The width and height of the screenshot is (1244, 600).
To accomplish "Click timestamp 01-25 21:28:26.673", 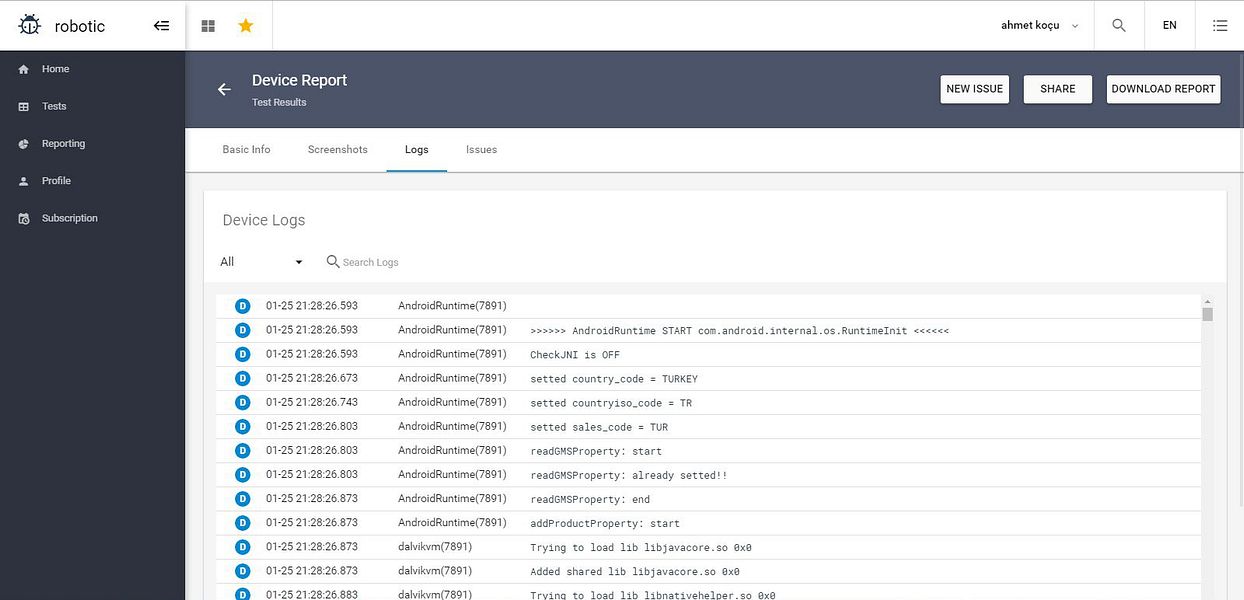I will pyautogui.click(x=312, y=378).
